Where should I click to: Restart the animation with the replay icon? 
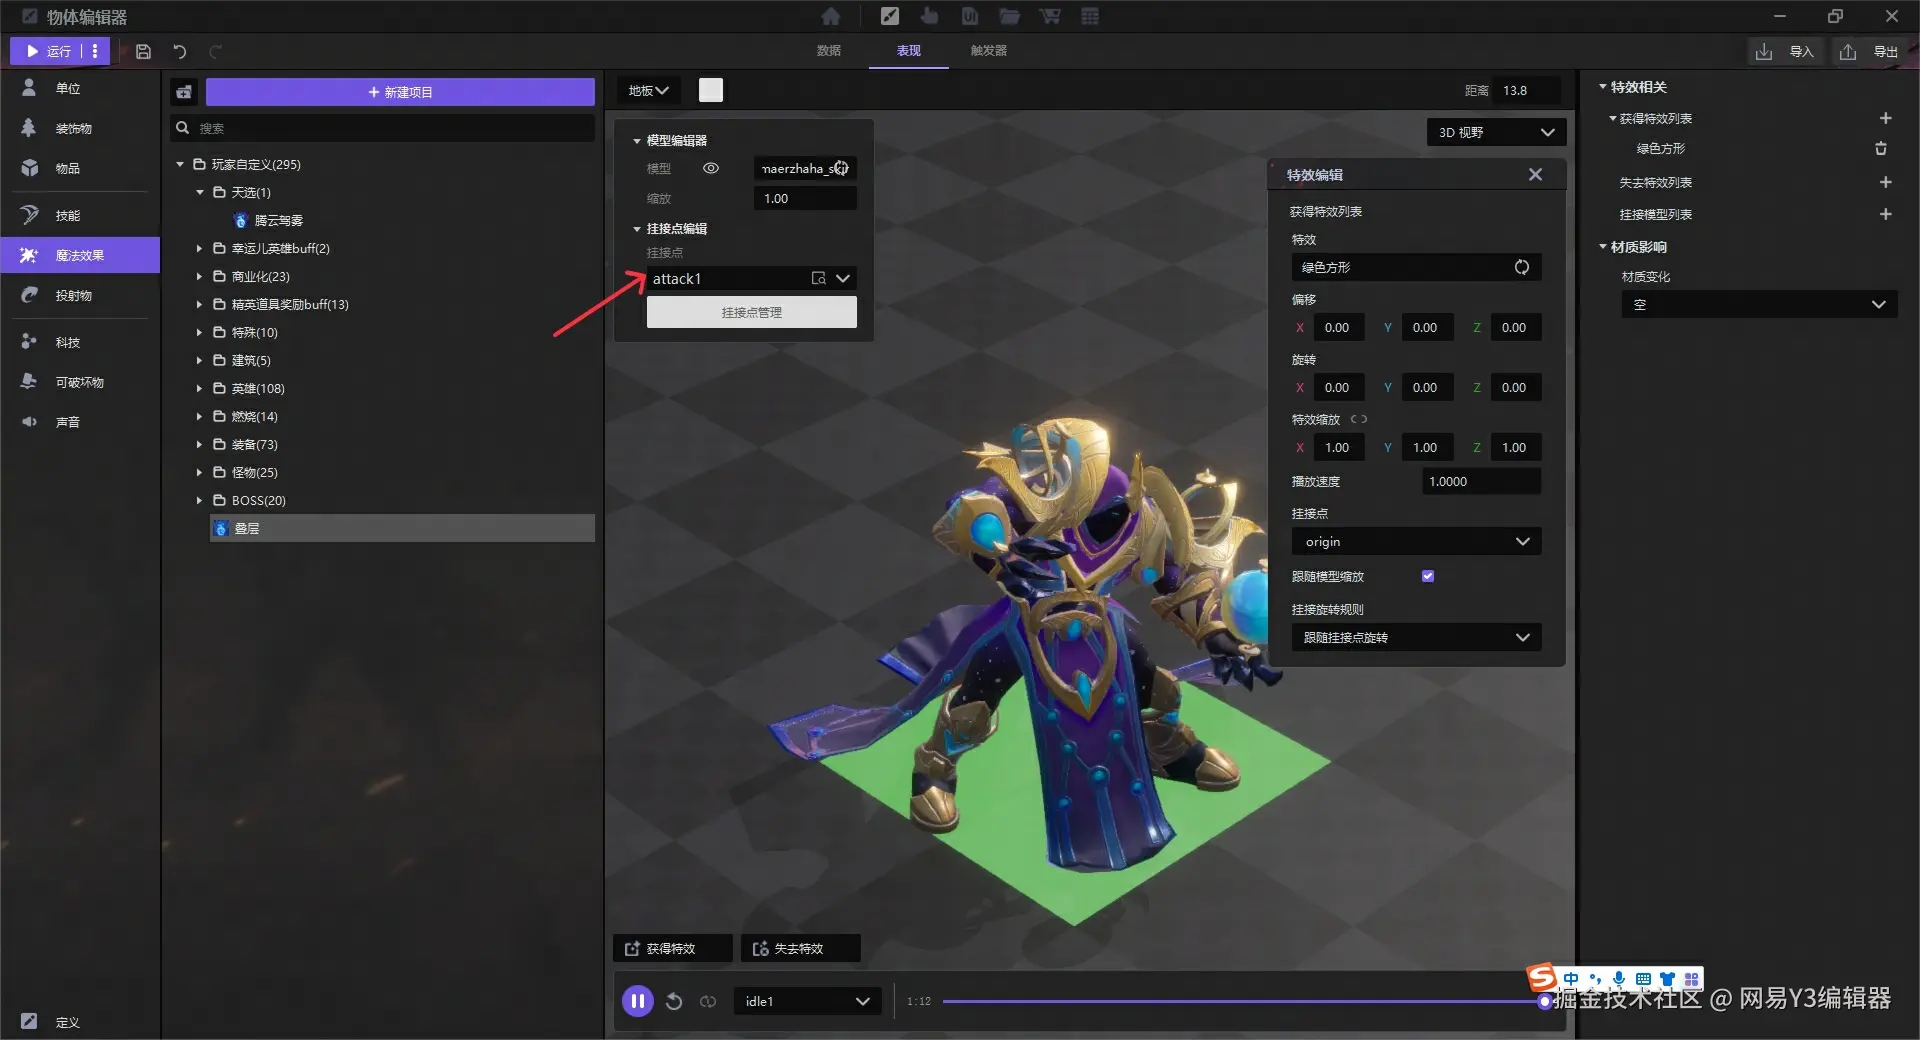[674, 1001]
